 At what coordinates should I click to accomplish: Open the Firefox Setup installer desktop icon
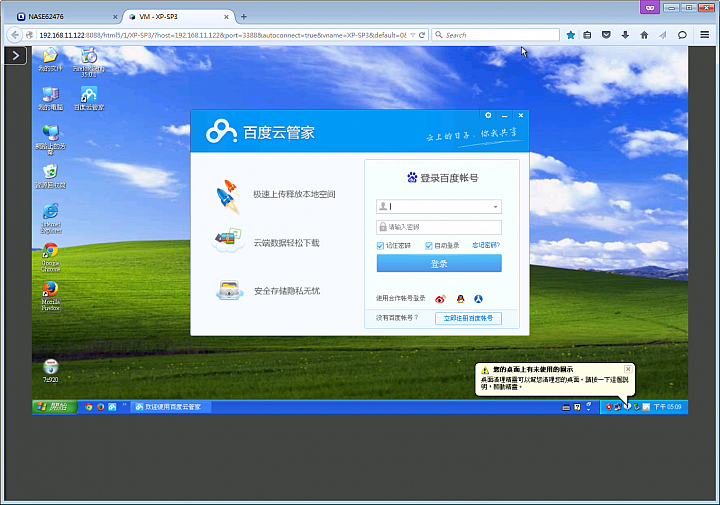(x=89, y=62)
